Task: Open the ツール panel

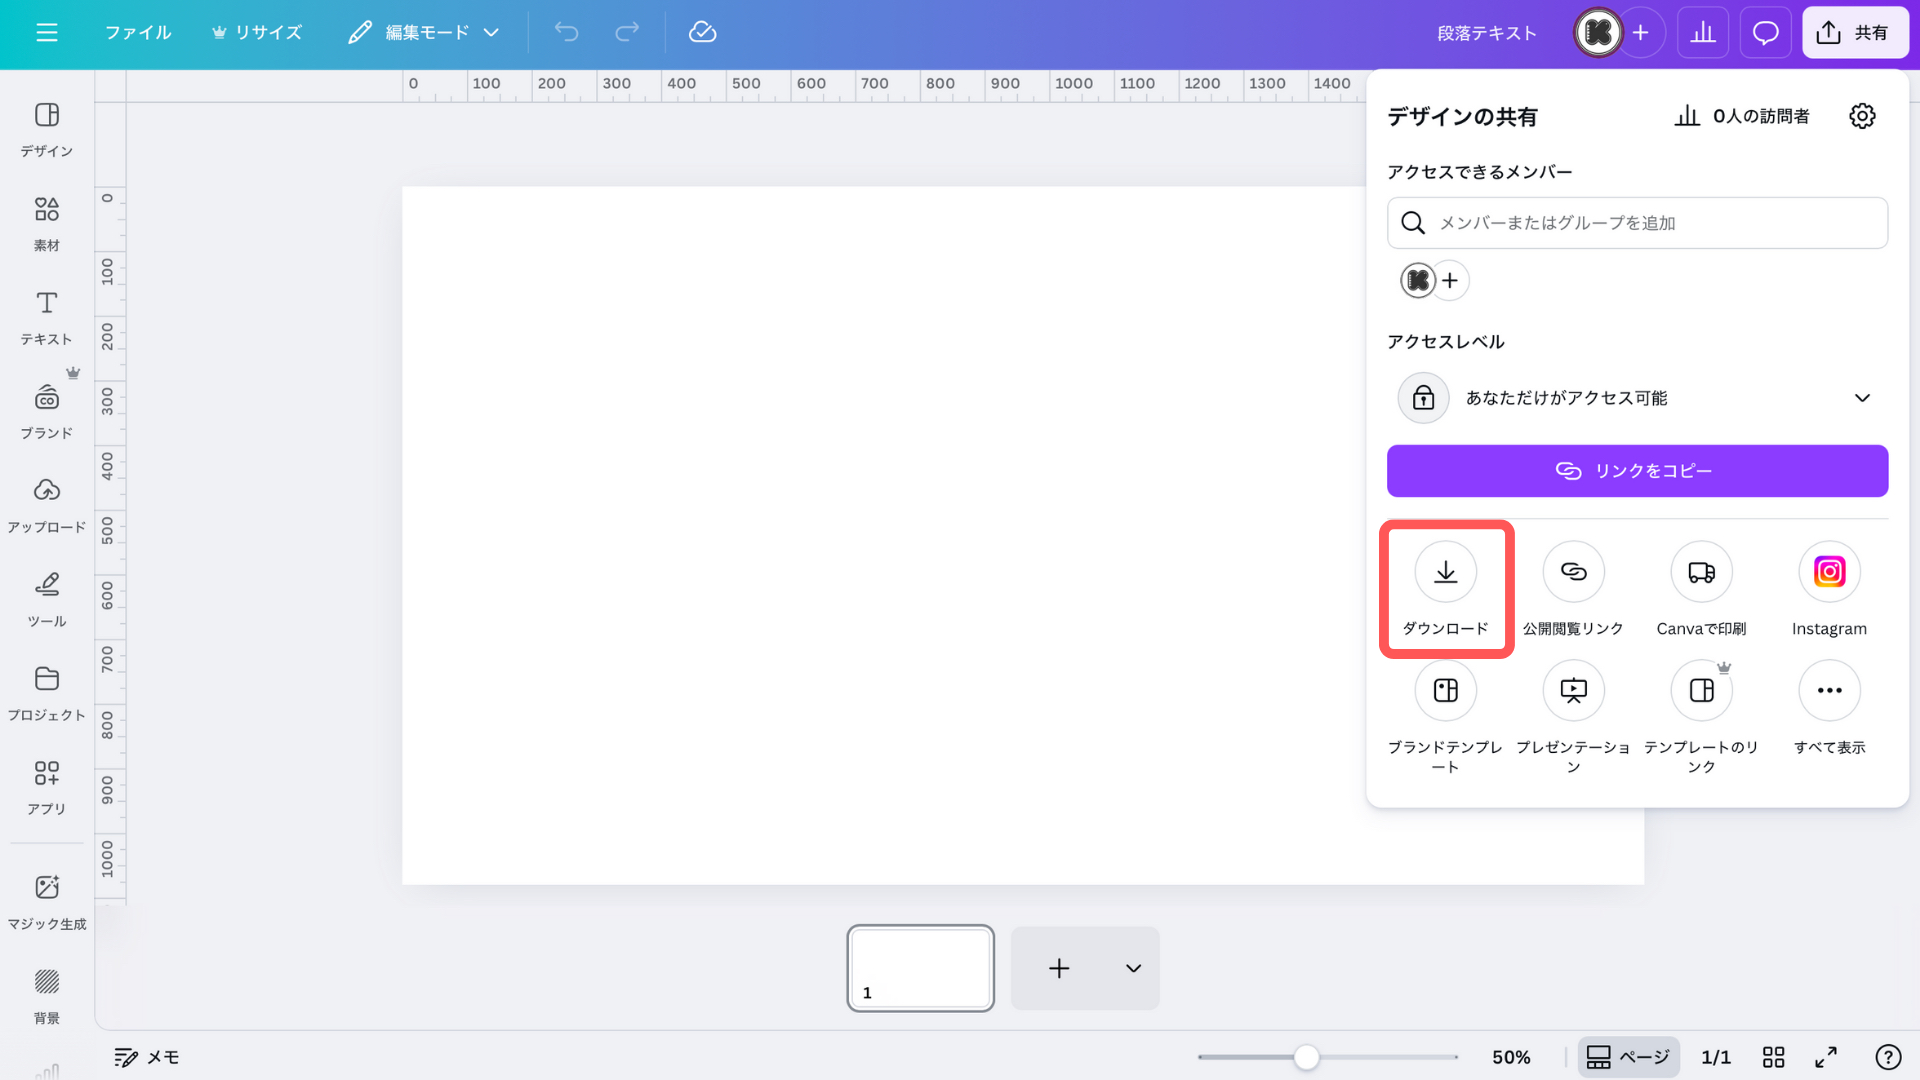Action: pyautogui.click(x=47, y=600)
